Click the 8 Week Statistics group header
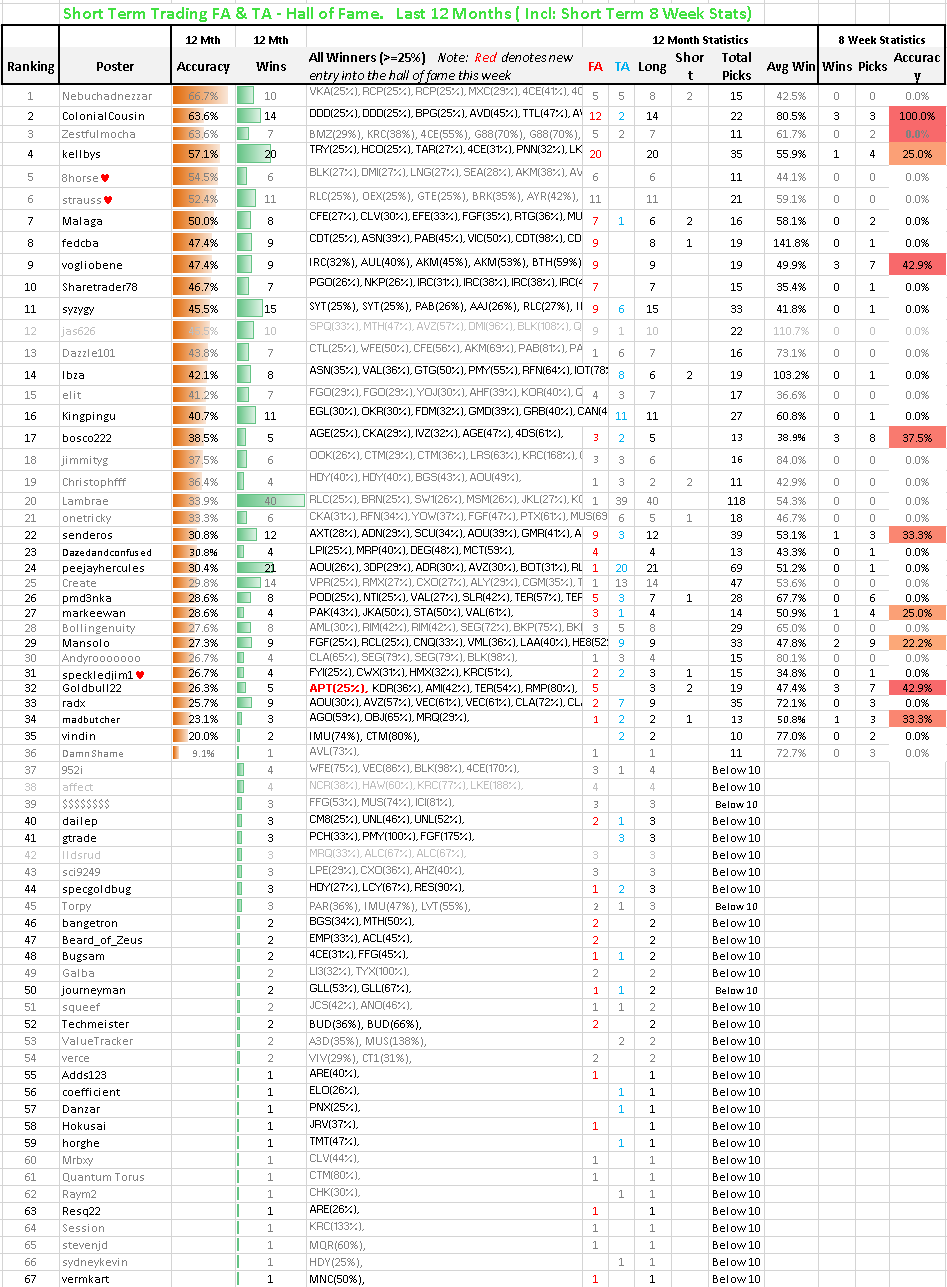The height and width of the screenshot is (1287, 947). tap(881, 39)
